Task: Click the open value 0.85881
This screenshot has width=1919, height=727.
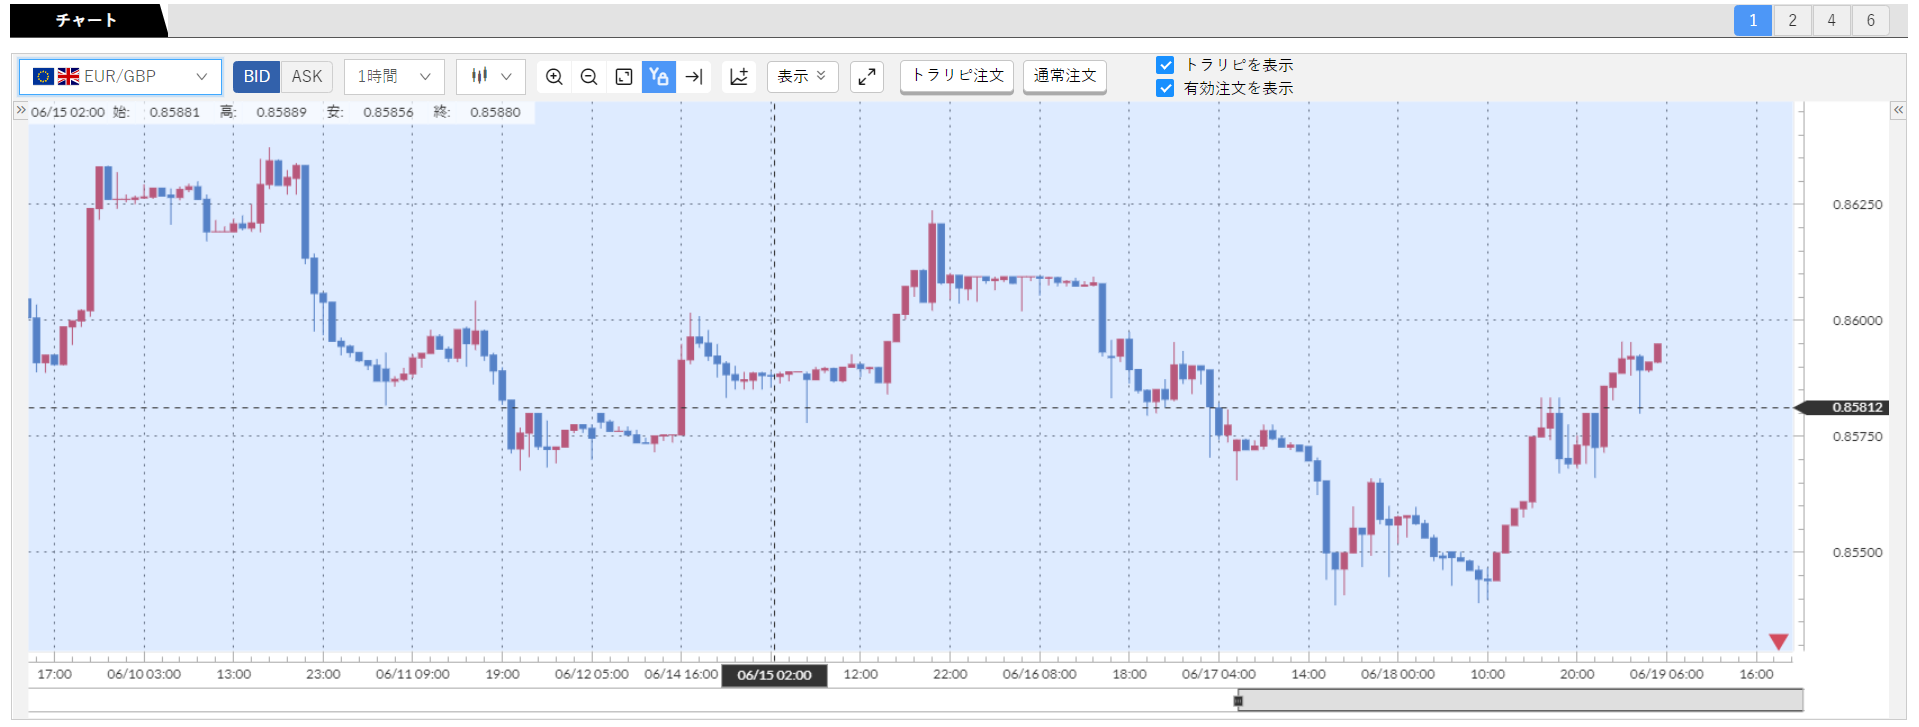Action: click(x=175, y=112)
